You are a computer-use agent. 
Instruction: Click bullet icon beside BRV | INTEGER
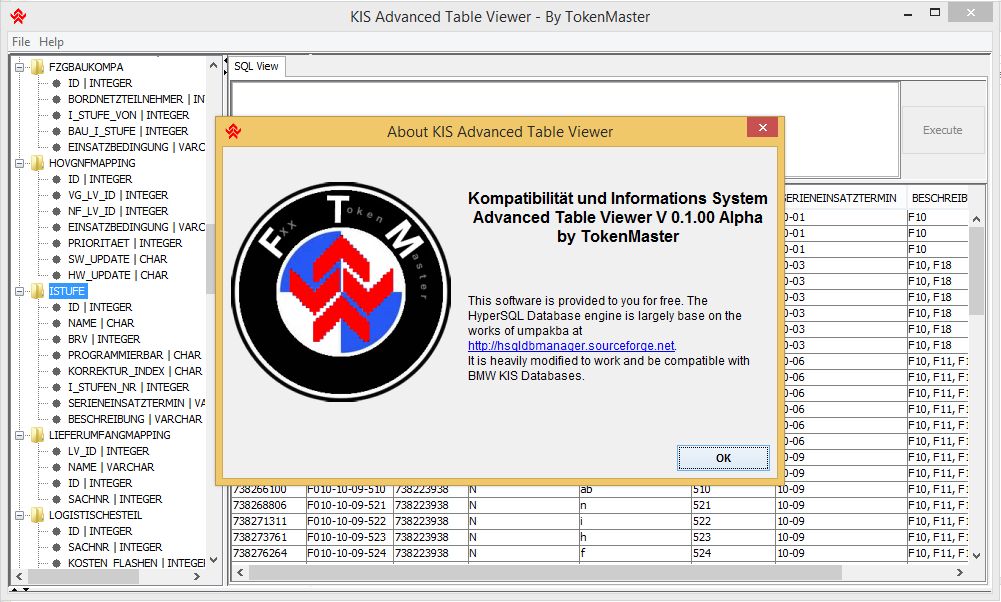(57, 339)
